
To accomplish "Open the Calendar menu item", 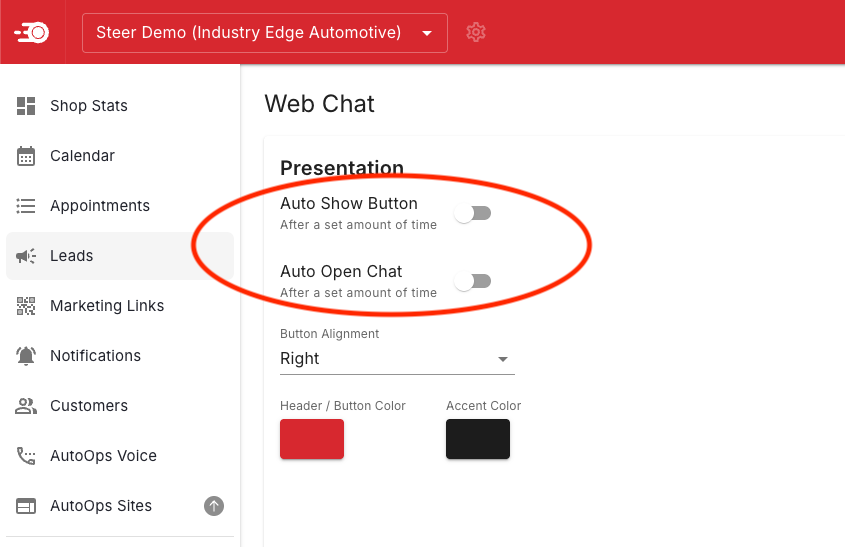I will click(x=120, y=156).
